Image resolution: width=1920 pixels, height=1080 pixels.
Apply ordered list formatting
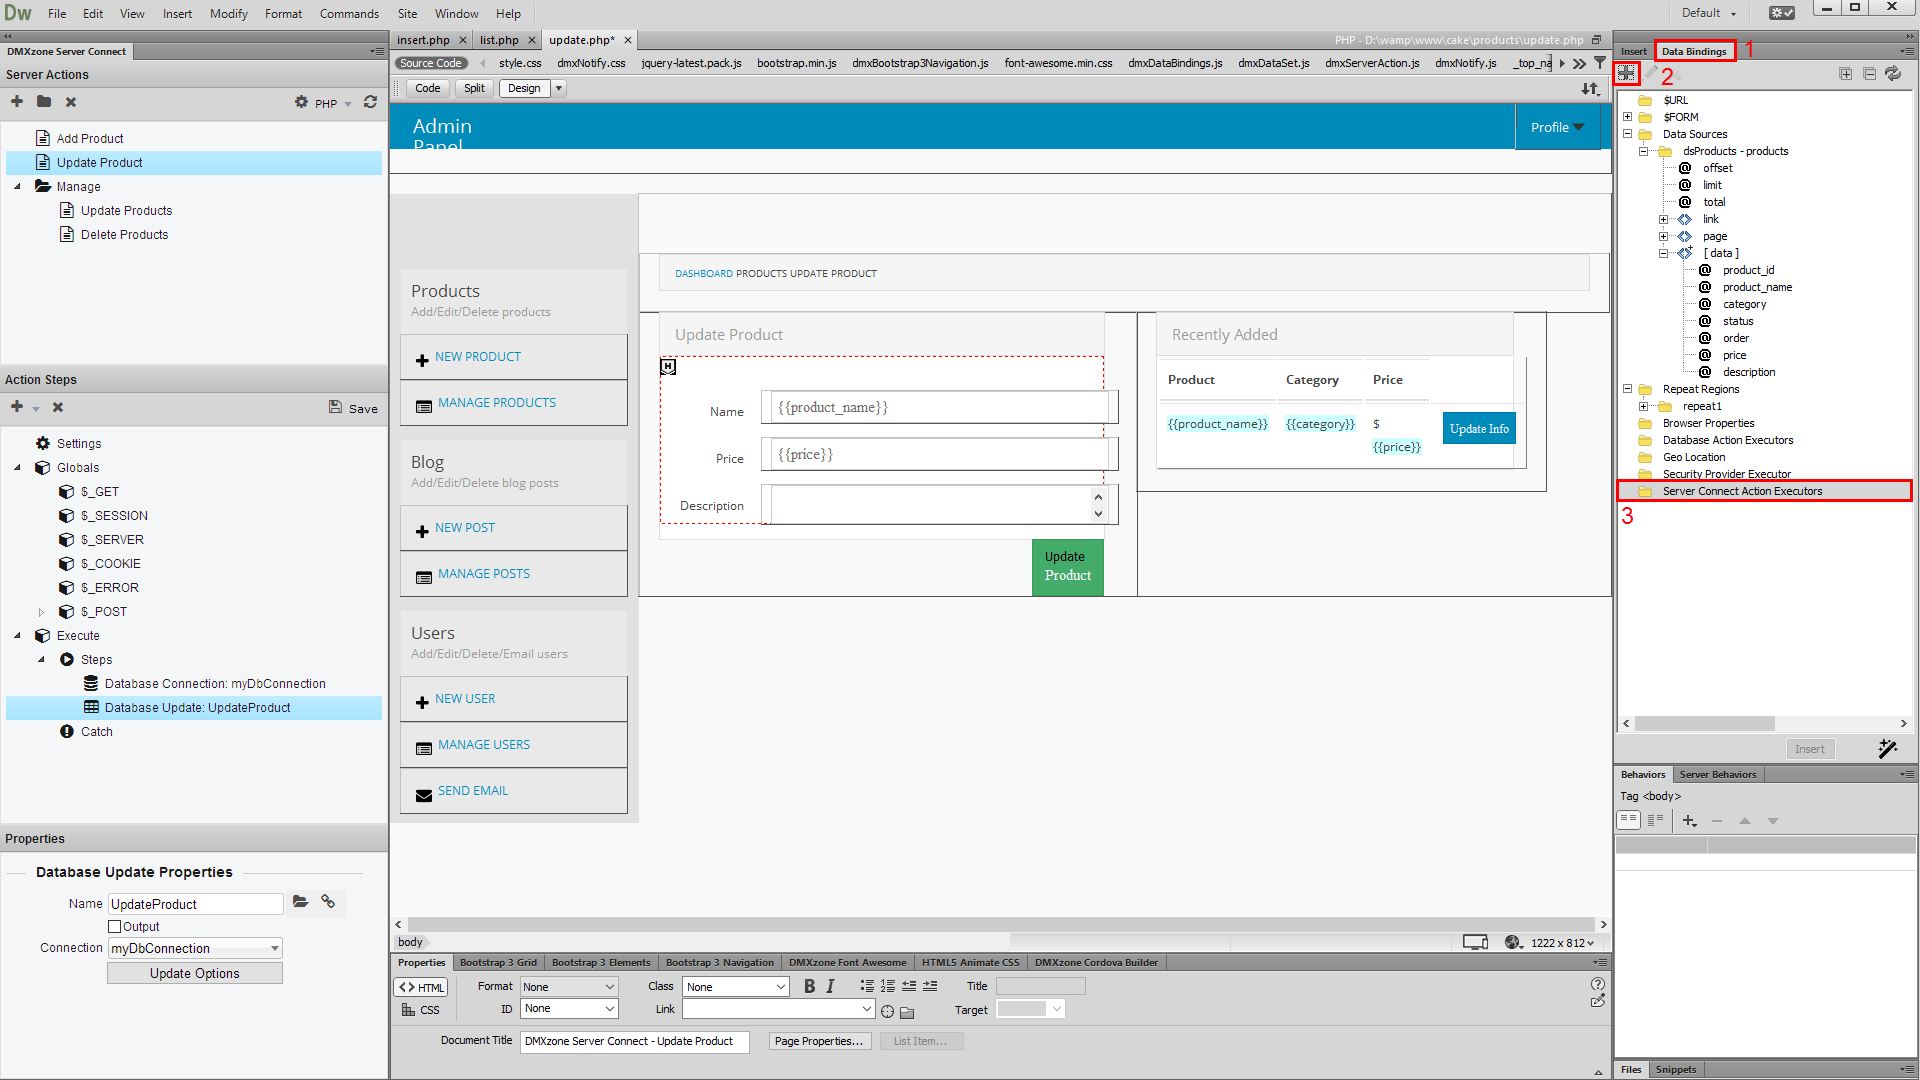click(888, 986)
